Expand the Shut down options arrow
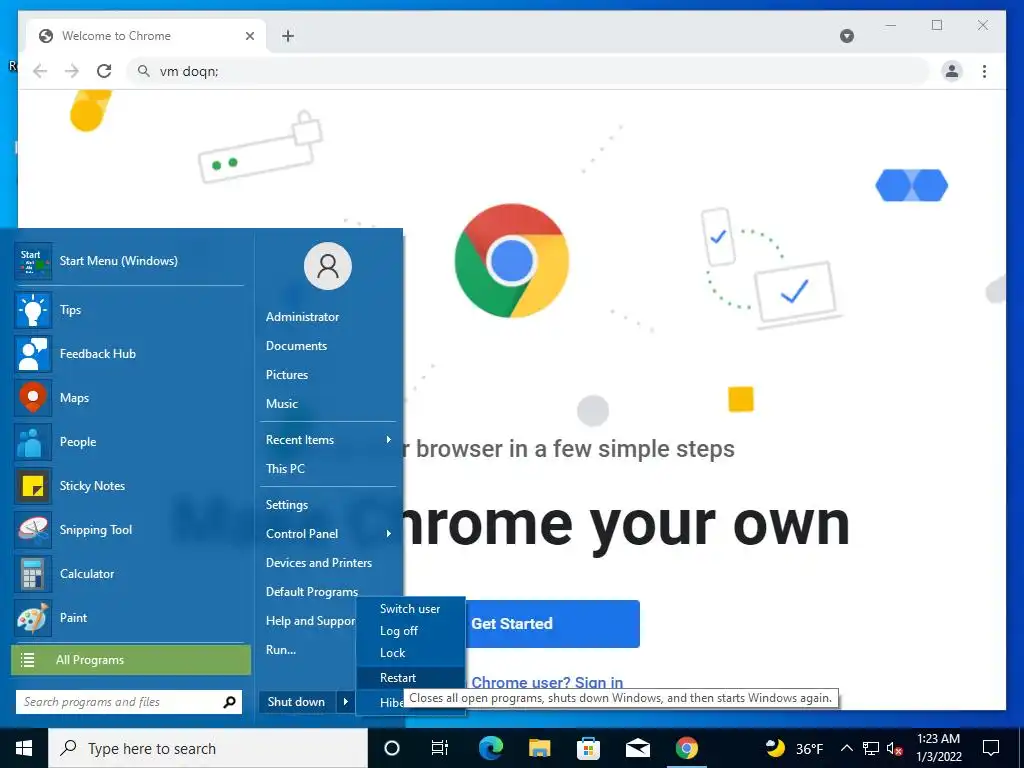The height and width of the screenshot is (768, 1024). coord(345,702)
